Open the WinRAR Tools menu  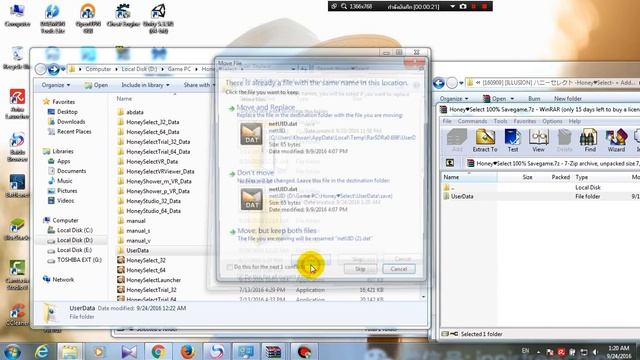click(x=500, y=121)
